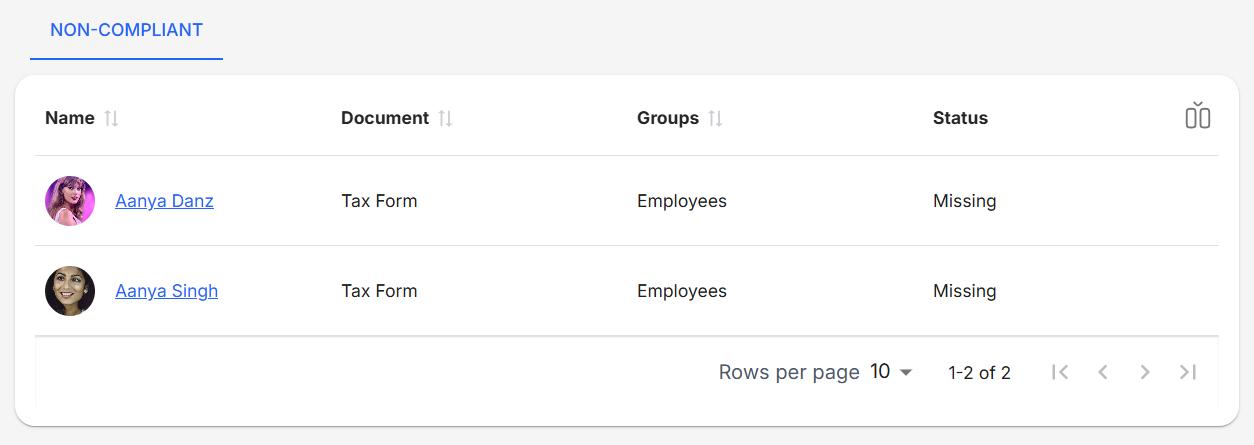1254x445 pixels.
Task: Expand the Rows per page dropdown
Action: tap(891, 372)
